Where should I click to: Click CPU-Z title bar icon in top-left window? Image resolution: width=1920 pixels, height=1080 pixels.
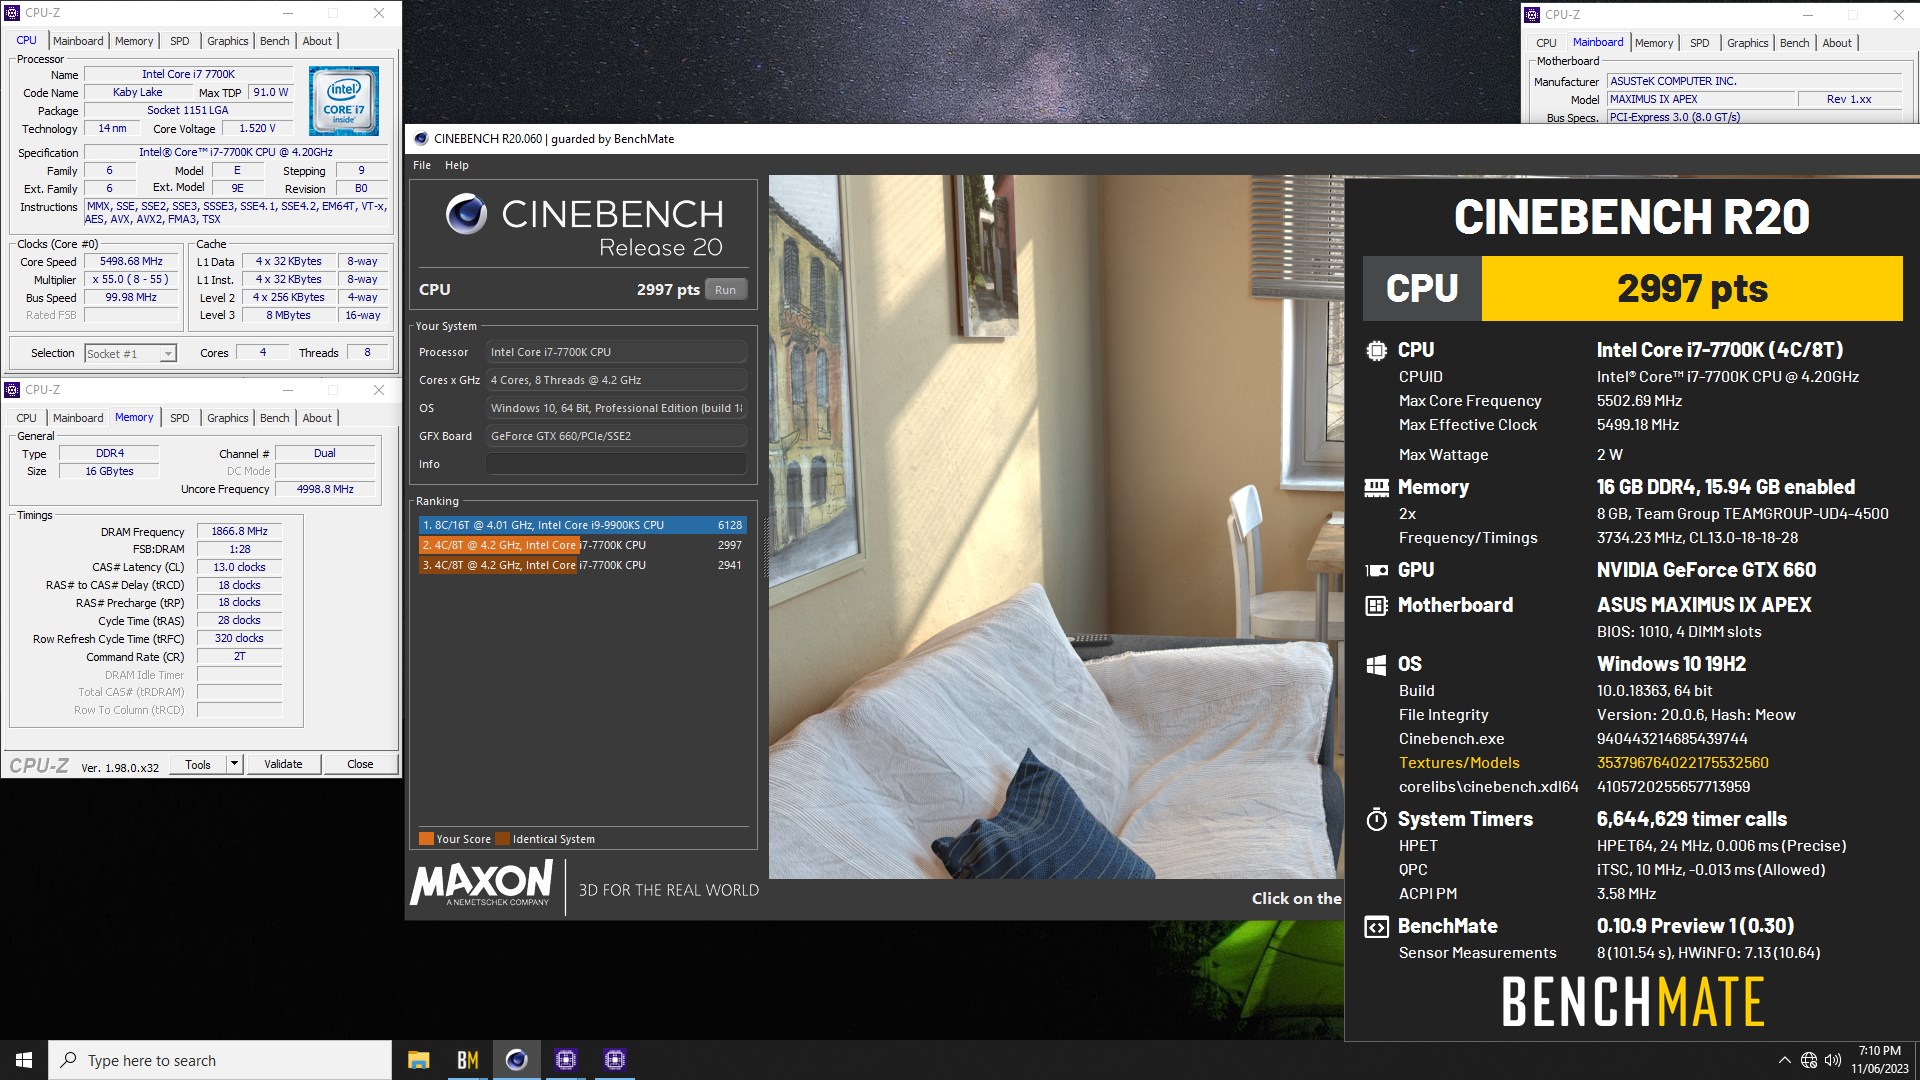(x=12, y=13)
